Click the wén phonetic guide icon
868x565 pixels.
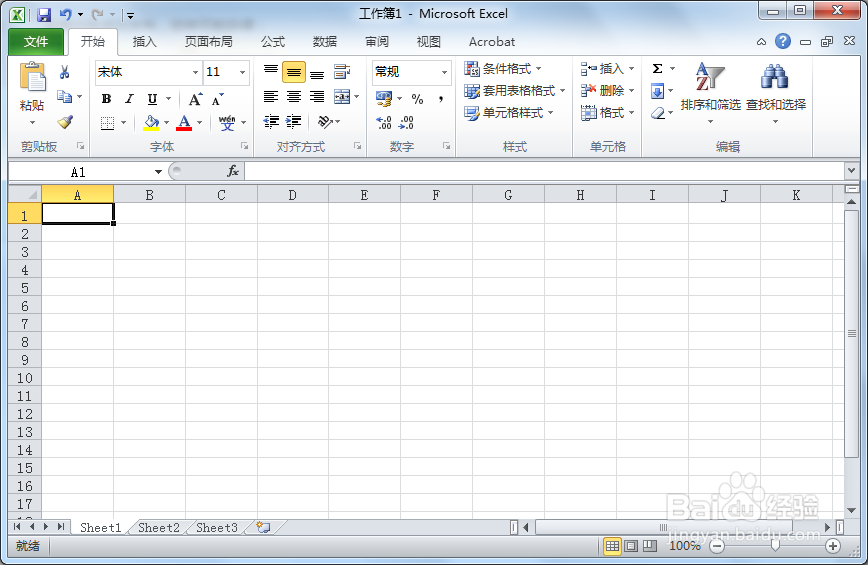point(226,122)
